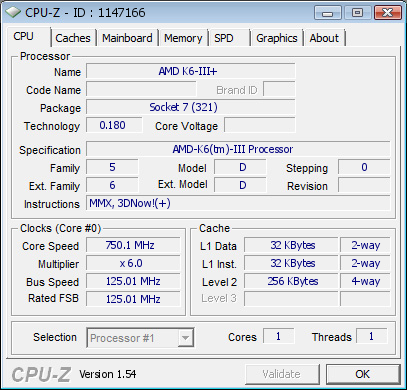Click the Version 1.54 label

click(107, 374)
